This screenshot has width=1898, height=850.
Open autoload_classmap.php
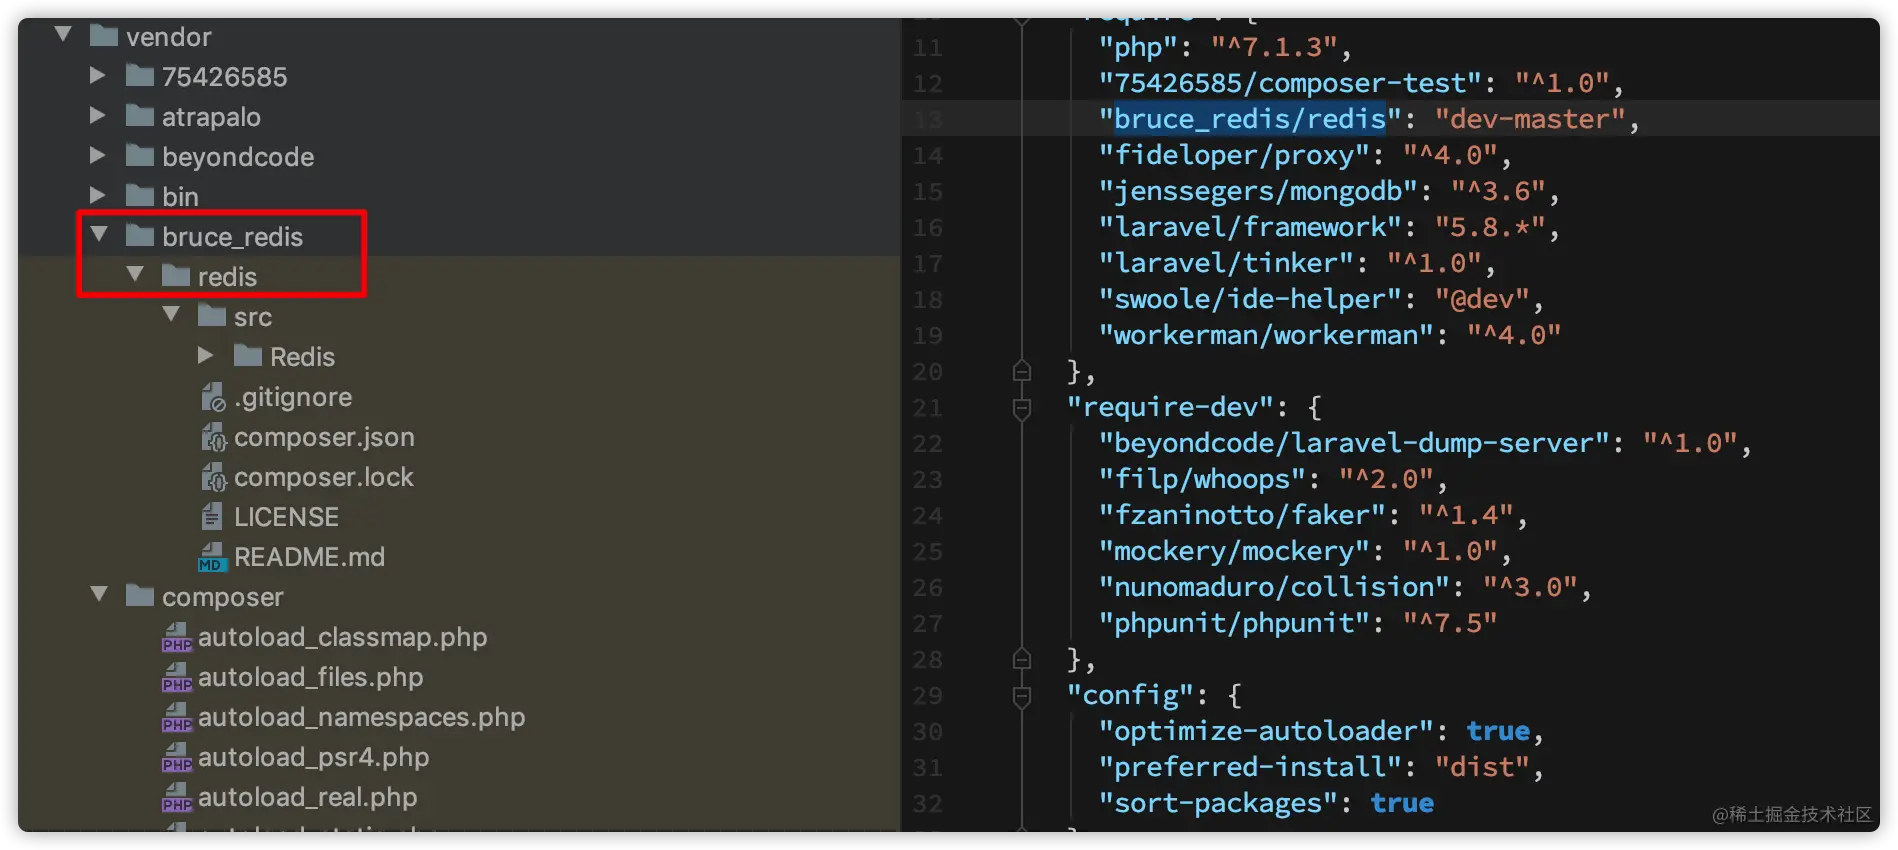[x=342, y=637]
